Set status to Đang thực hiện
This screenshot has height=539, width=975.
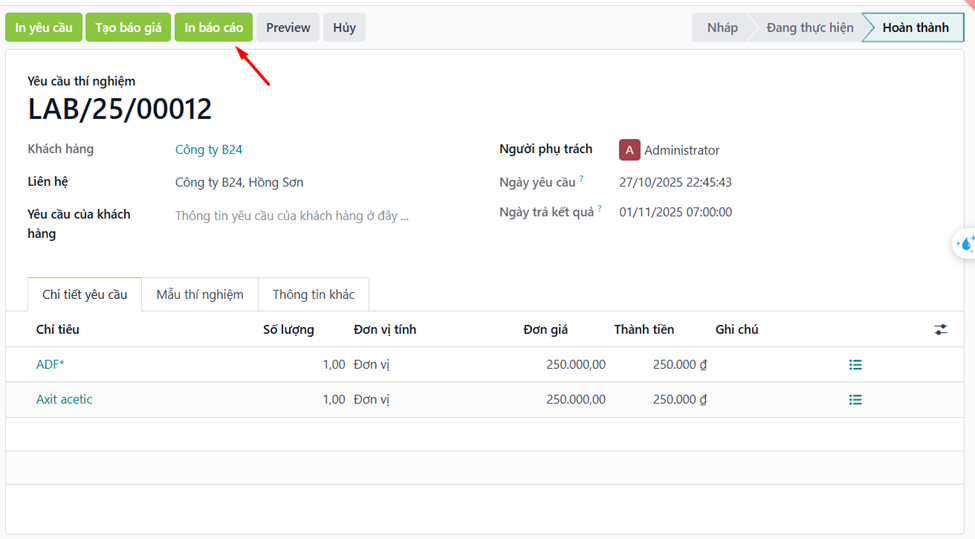click(x=809, y=28)
